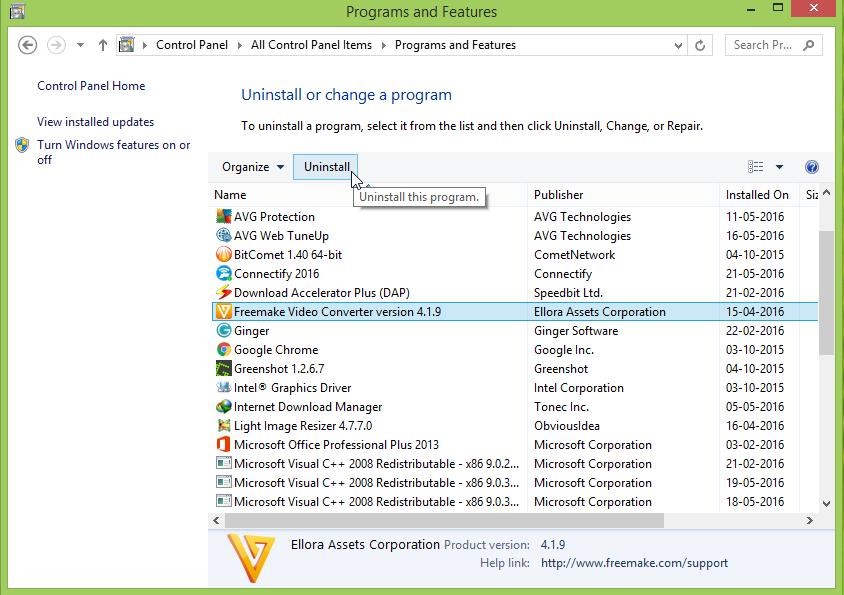Click the horizontal scrollbar left arrow
844x595 pixels.
(x=216, y=521)
